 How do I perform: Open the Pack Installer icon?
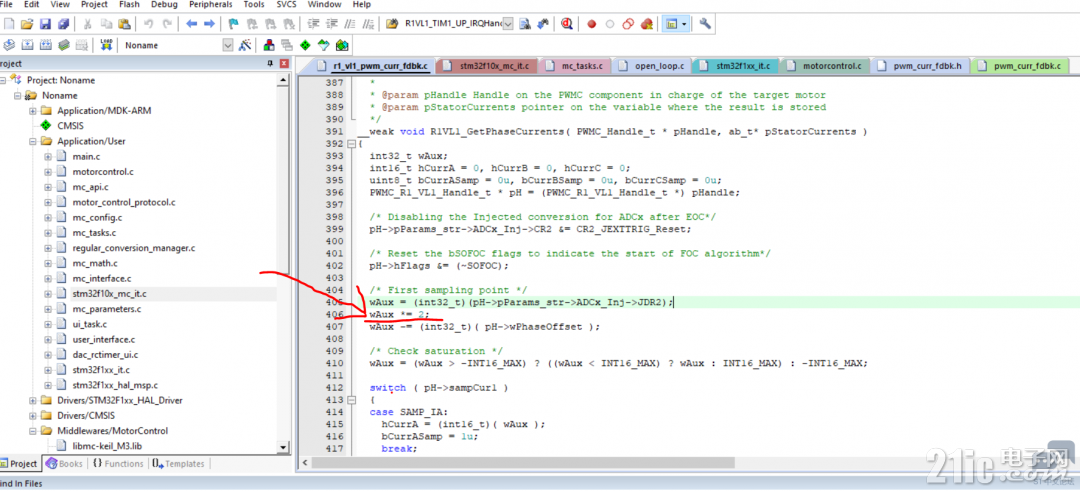(x=341, y=45)
